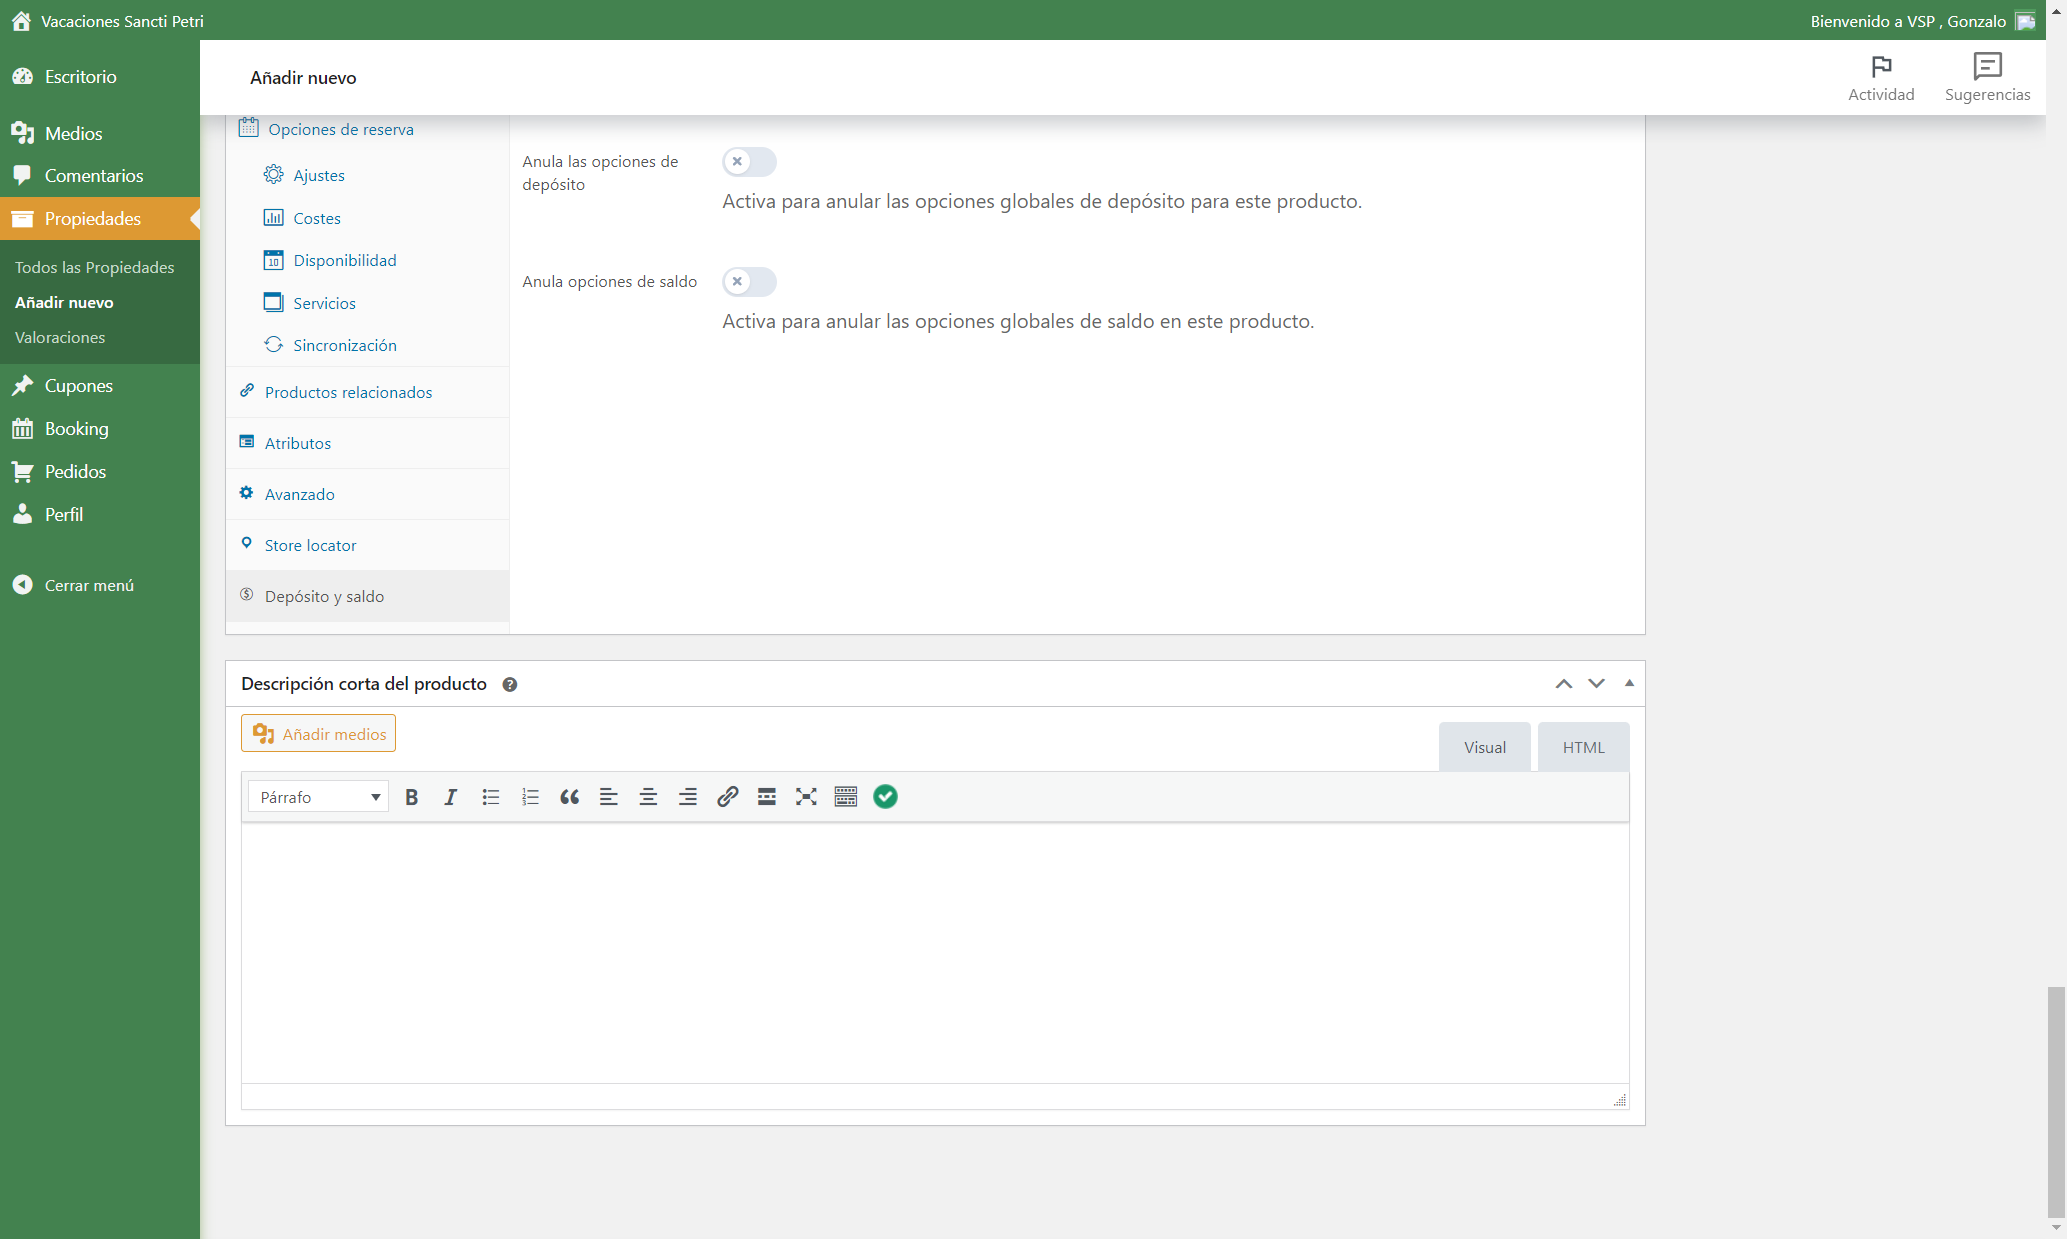Insert or edit a link
The height and width of the screenshot is (1239, 2067).
point(727,797)
